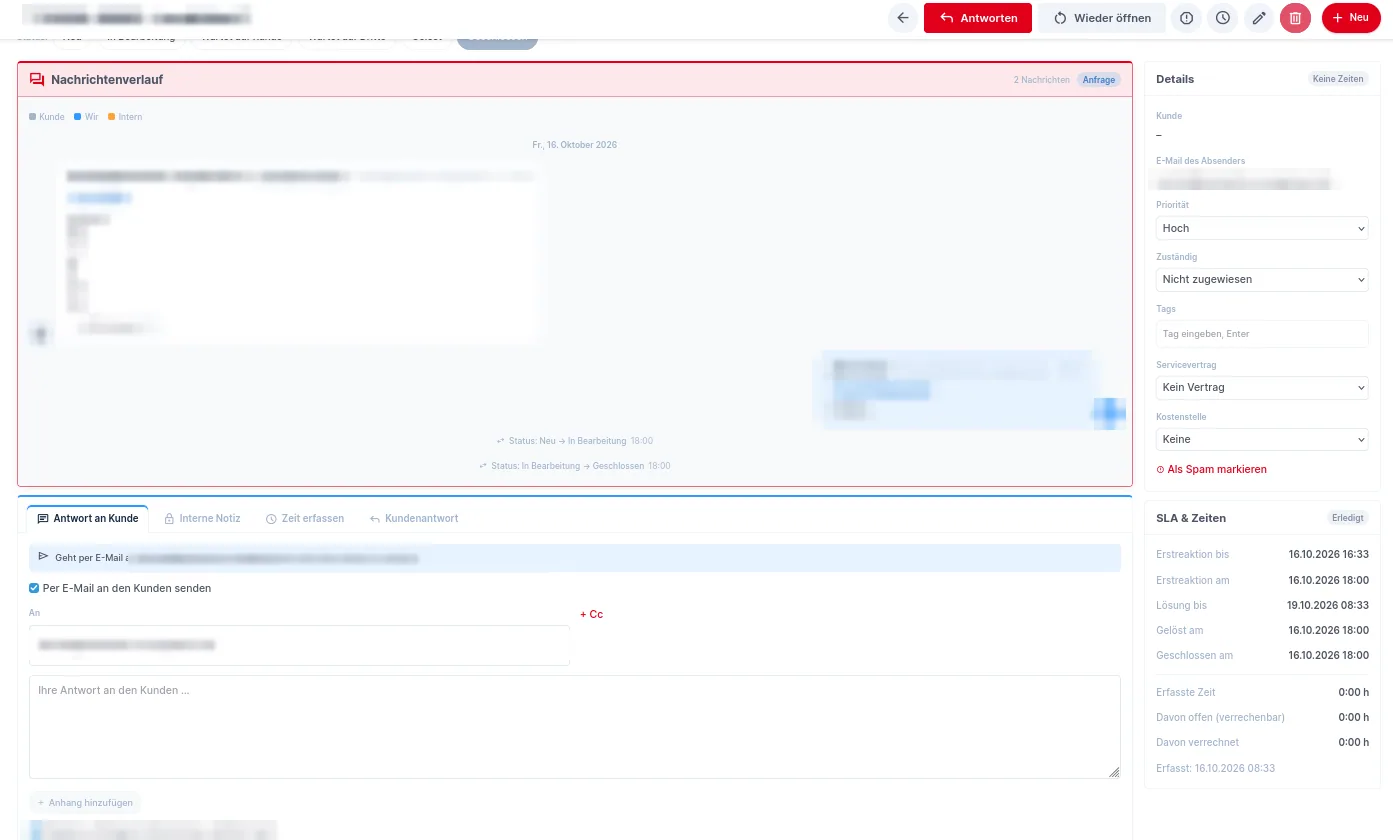Click the Keine Zeiten badge
This screenshot has height=840, width=1393.
tap(1338, 79)
